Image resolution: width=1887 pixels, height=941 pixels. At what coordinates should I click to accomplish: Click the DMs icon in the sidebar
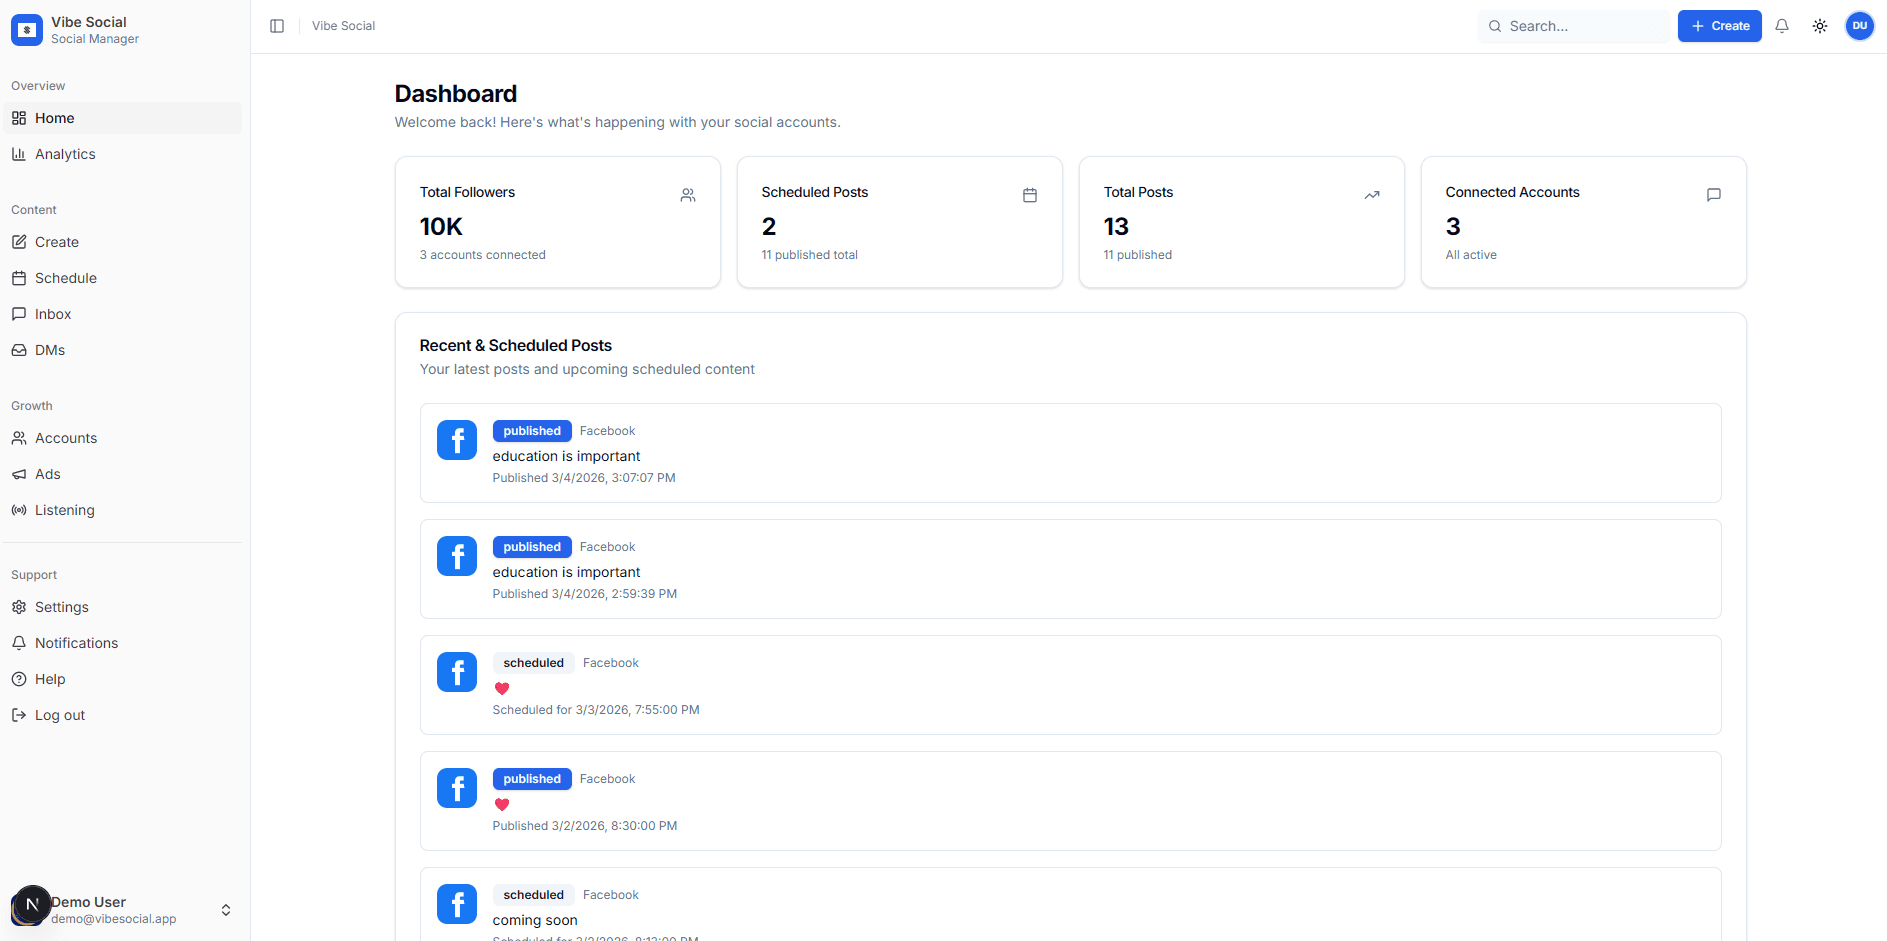pyautogui.click(x=20, y=350)
